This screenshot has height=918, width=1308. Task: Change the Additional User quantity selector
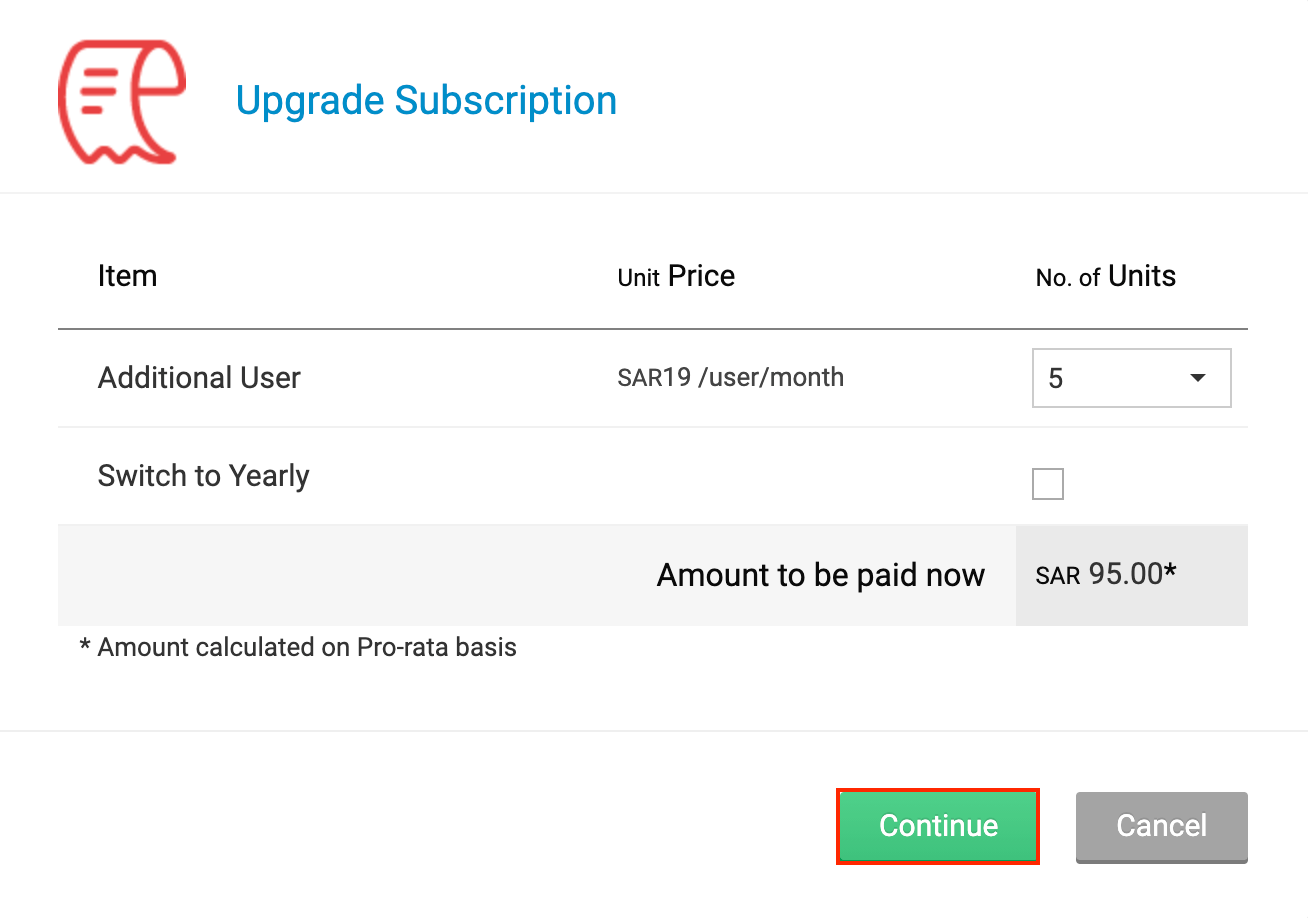pyautogui.click(x=1131, y=378)
